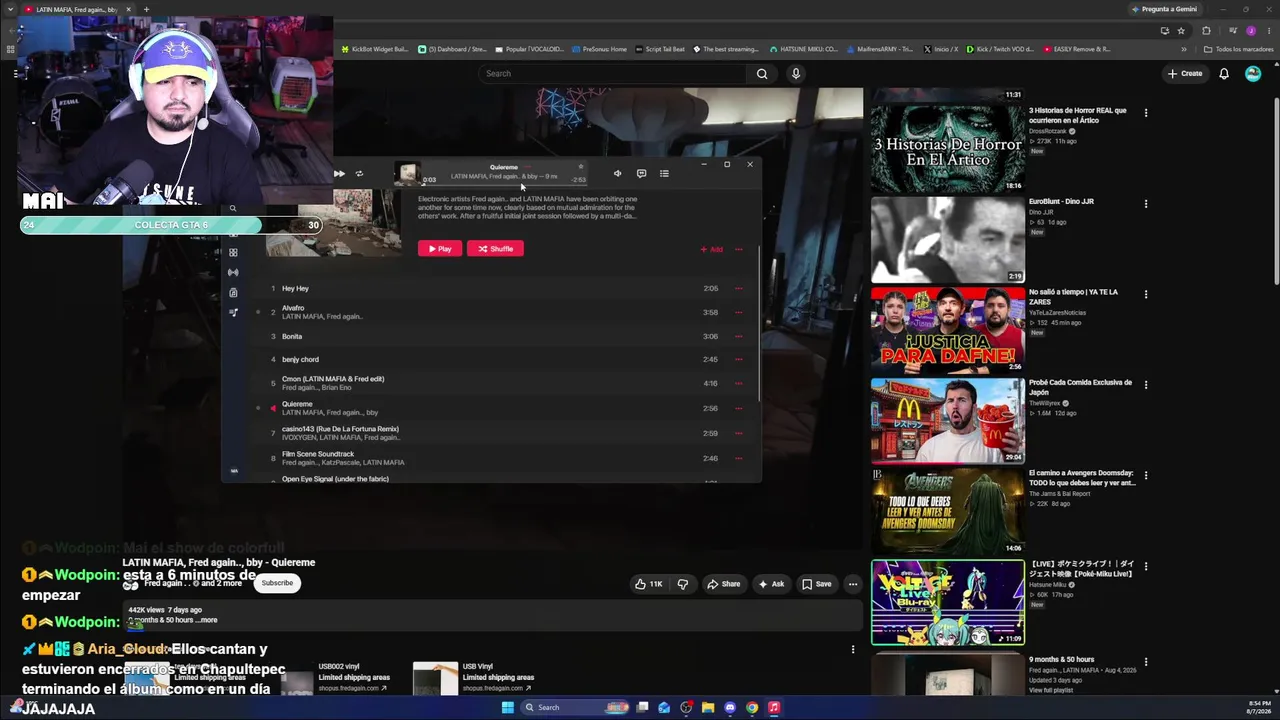Open more options for Cmon track
The height and width of the screenshot is (720, 1280).
[739, 384]
